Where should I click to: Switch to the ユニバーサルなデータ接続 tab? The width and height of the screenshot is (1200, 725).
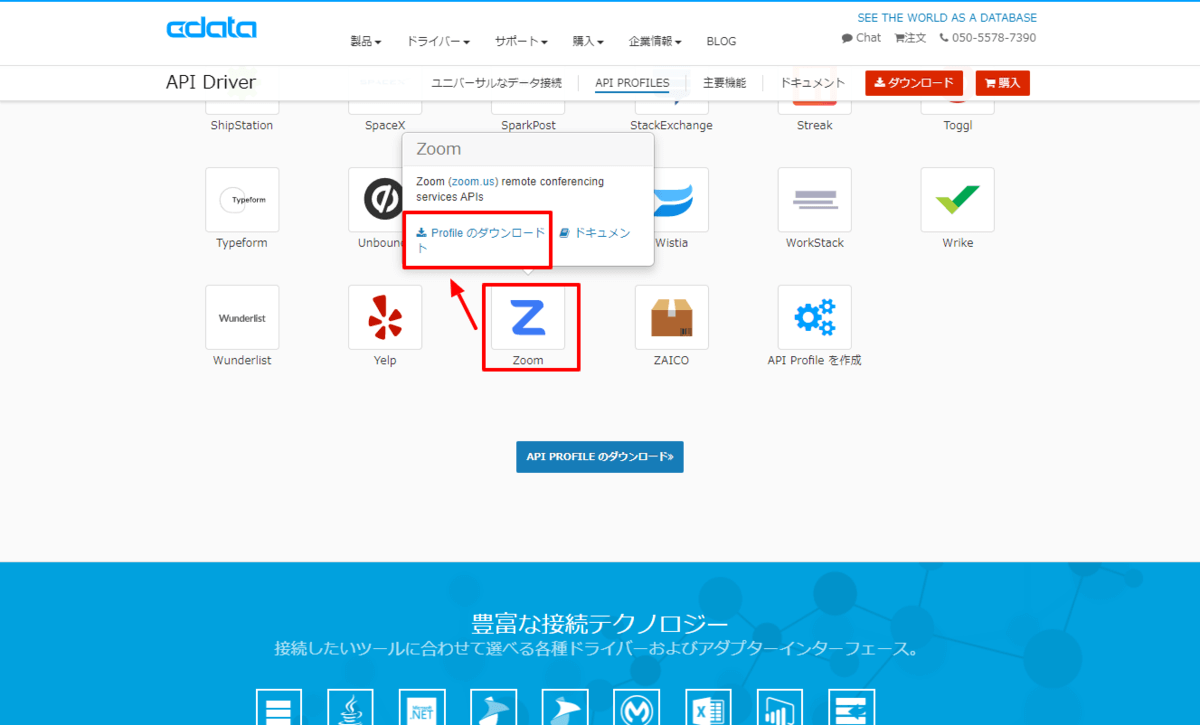tap(496, 83)
